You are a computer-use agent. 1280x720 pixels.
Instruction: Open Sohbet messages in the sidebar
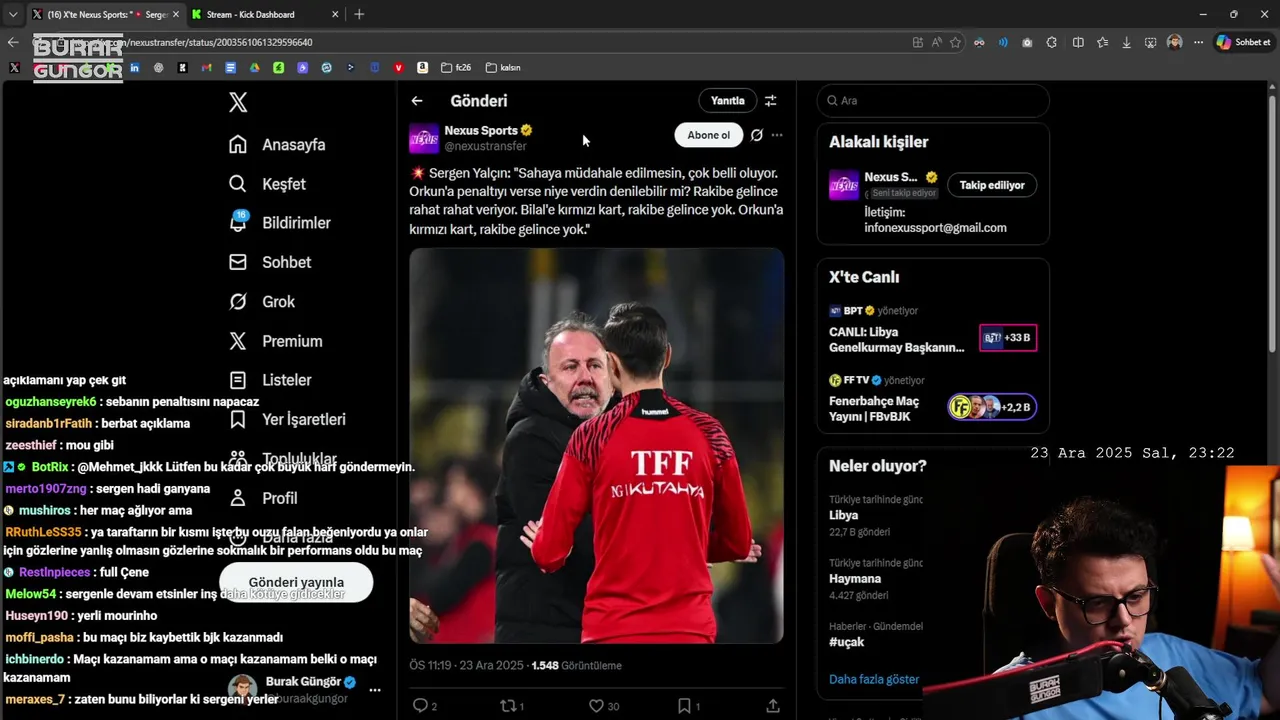[x=270, y=262]
